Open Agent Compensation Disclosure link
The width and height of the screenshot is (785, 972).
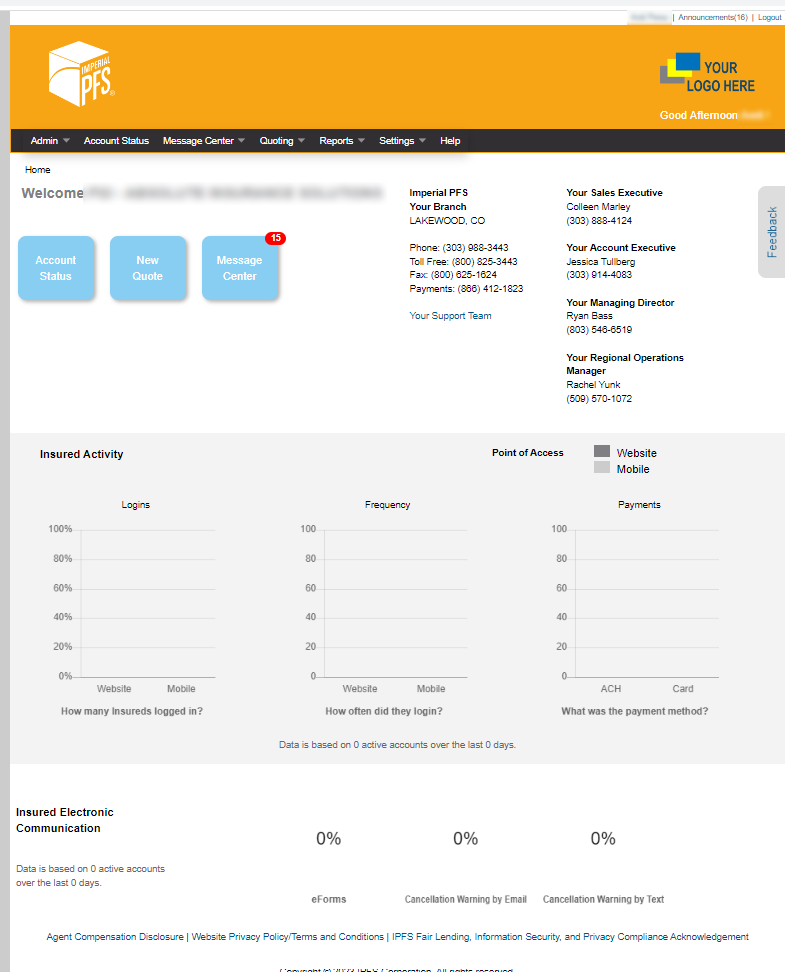pyautogui.click(x=115, y=937)
